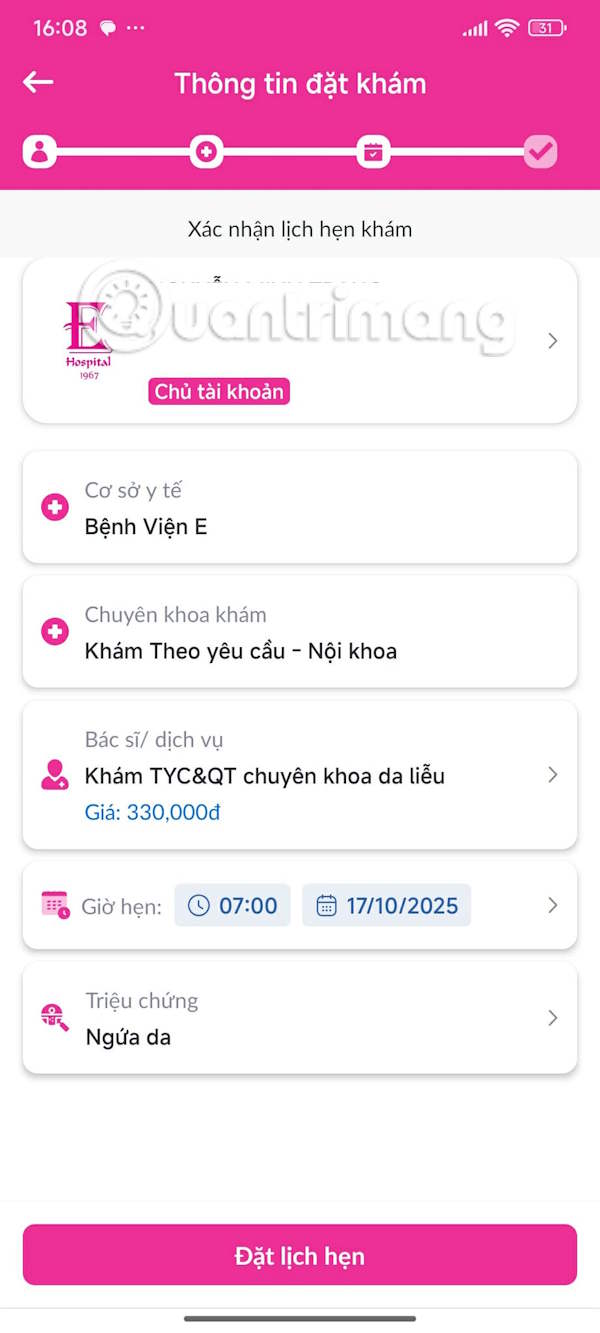Expand the patient profile card chevron
This screenshot has width=600, height=1333.
point(552,340)
